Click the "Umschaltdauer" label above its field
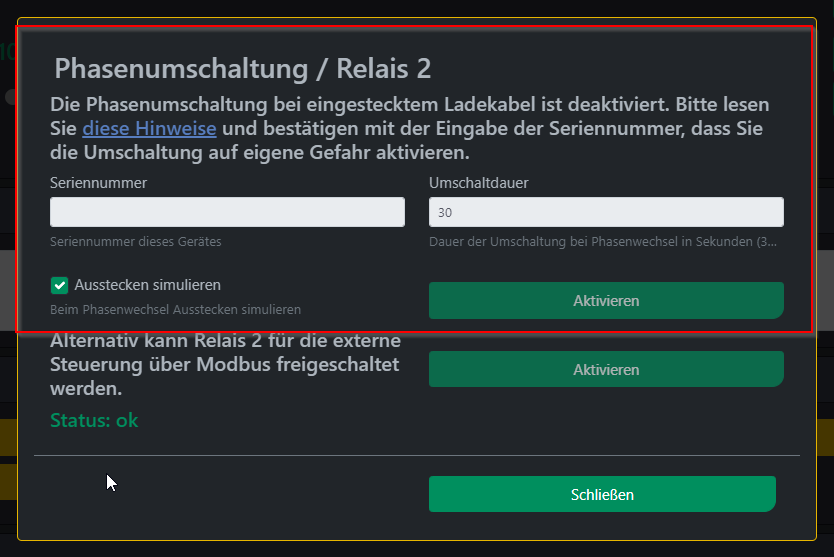 point(479,183)
